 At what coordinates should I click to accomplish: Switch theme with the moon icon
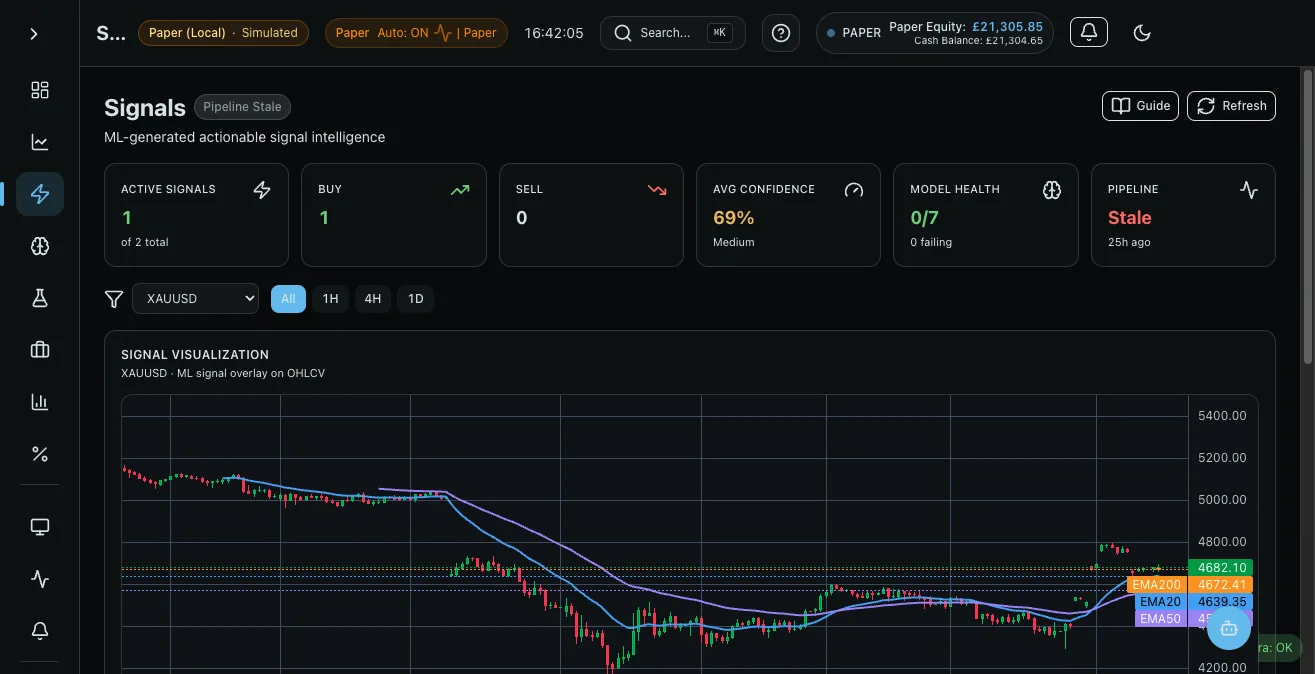click(x=1142, y=33)
